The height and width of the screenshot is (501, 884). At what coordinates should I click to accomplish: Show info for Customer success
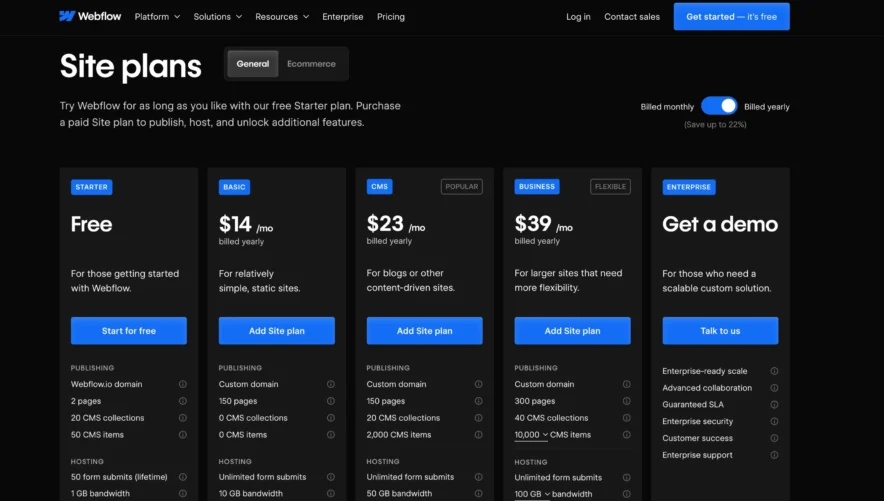coord(774,438)
